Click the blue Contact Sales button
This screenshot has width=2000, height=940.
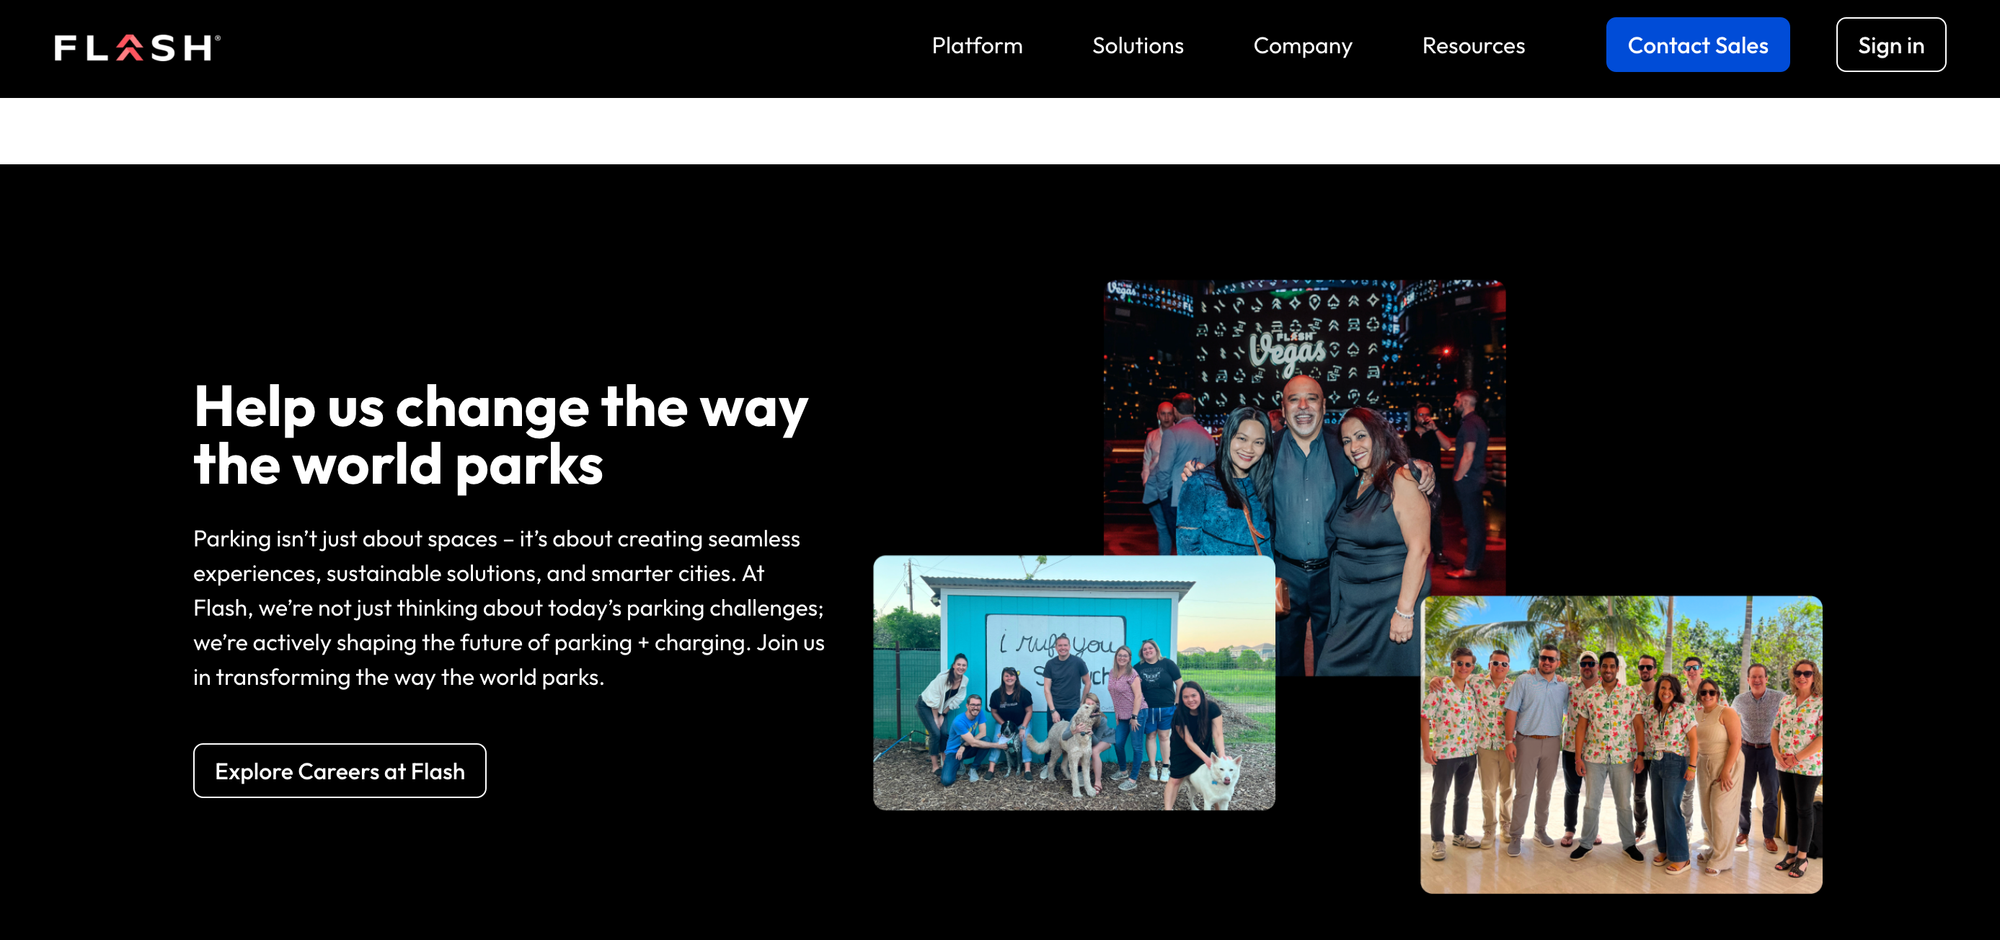[1697, 45]
